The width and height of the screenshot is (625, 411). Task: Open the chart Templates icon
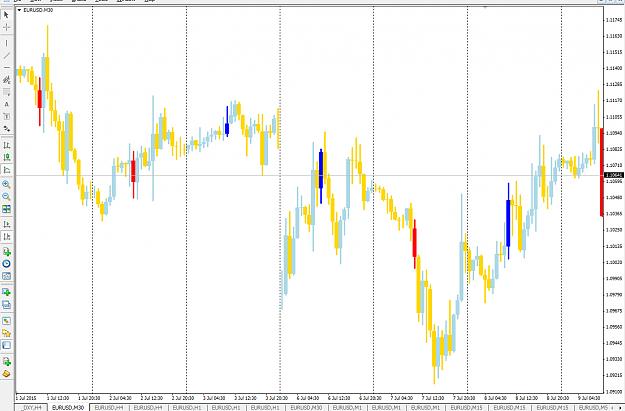tap(6, 276)
